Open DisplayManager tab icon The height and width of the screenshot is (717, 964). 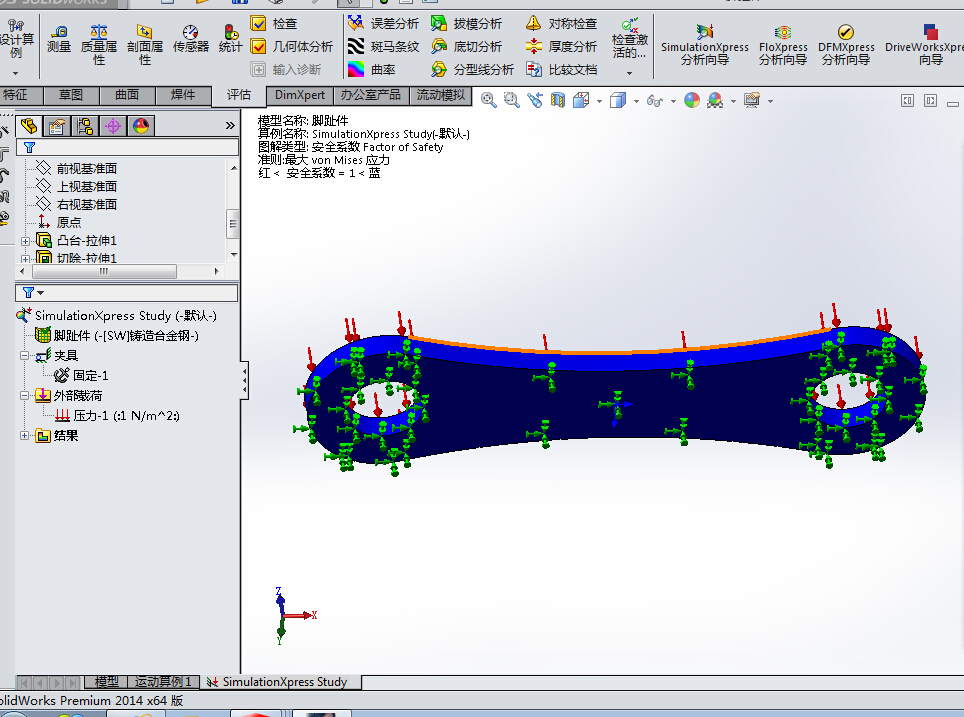pos(141,126)
